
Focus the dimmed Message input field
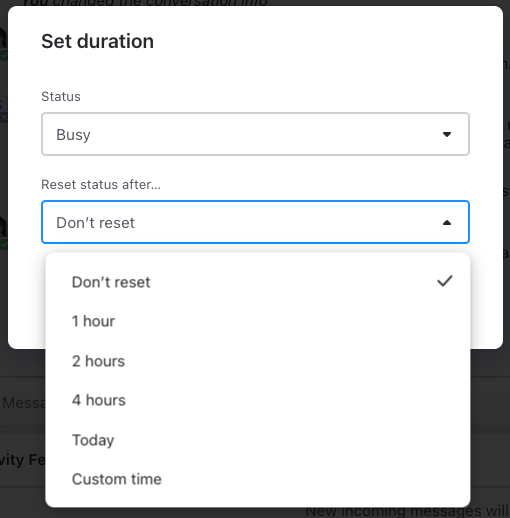pos(23,403)
